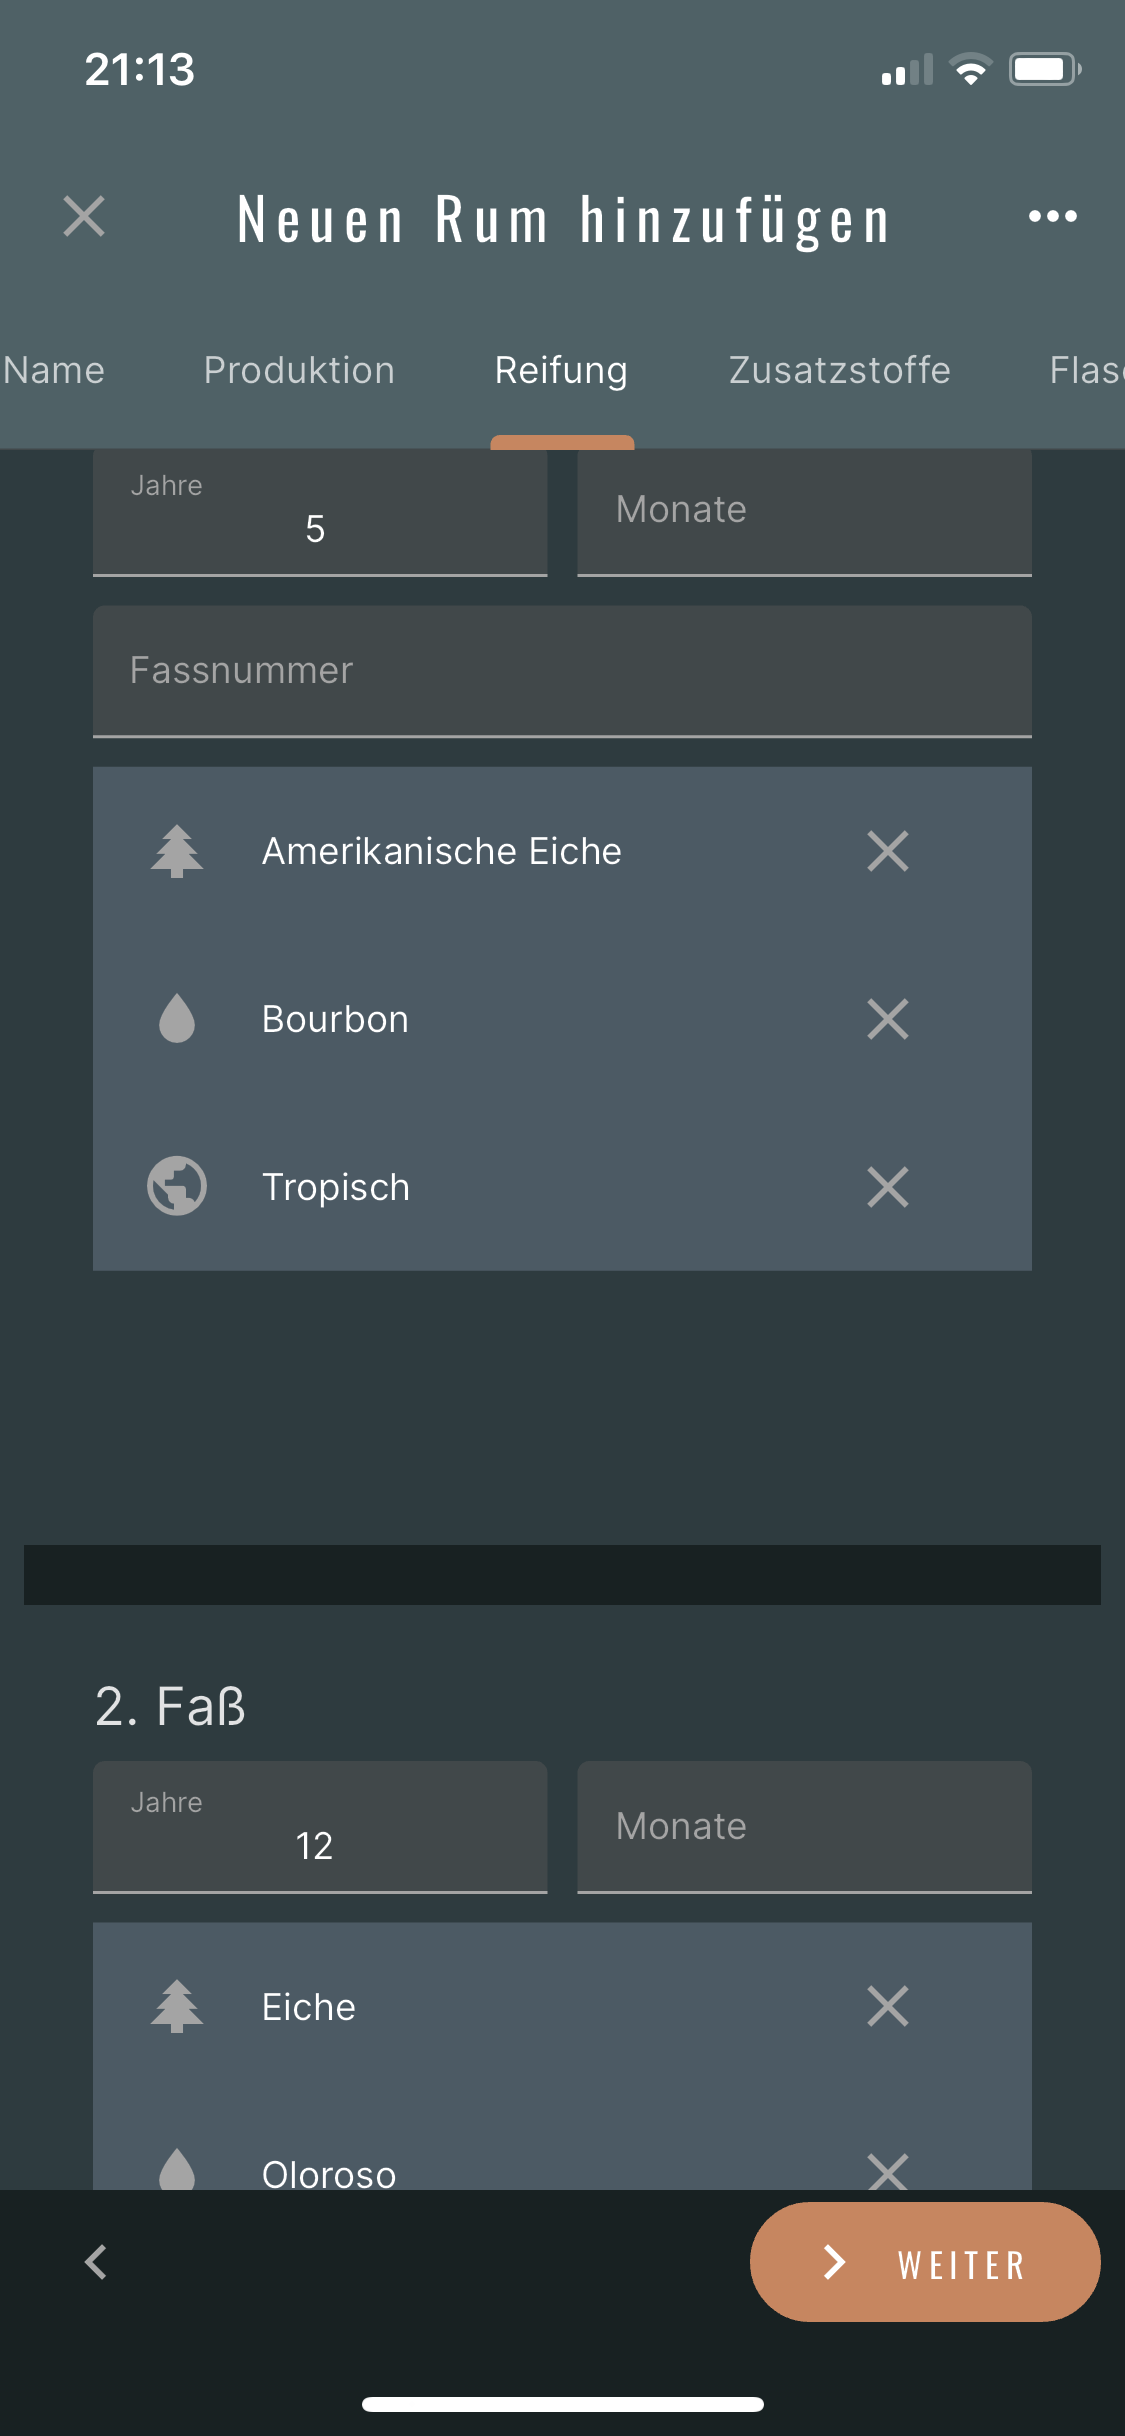This screenshot has width=1125, height=2436.
Task: Tap the globe icon beside Tropisch
Action: 177,1187
